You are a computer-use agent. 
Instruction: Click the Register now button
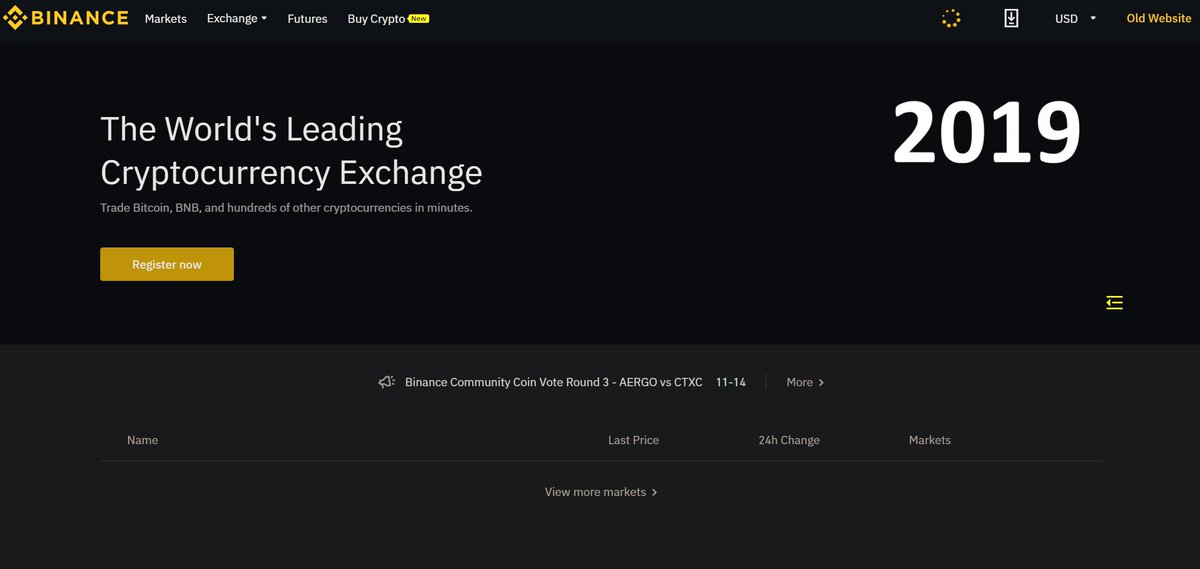[167, 264]
